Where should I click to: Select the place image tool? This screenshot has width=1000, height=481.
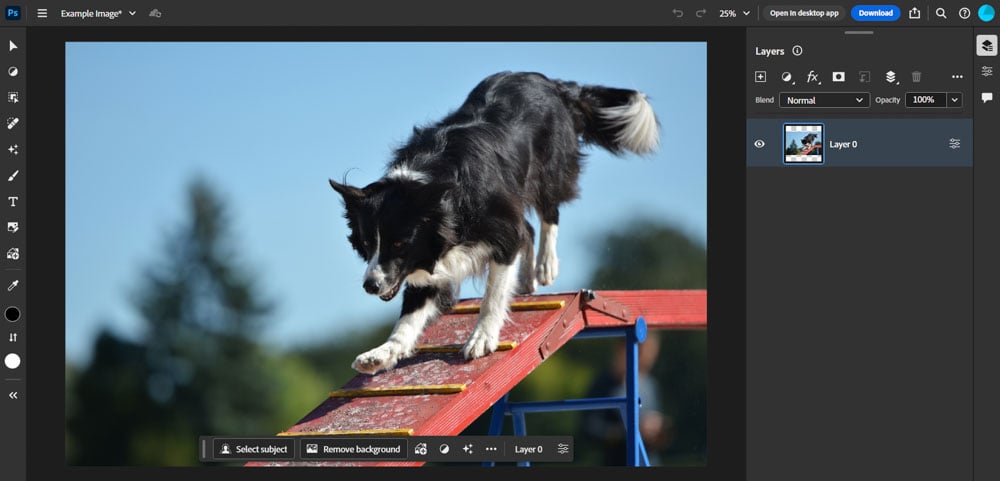(x=13, y=227)
